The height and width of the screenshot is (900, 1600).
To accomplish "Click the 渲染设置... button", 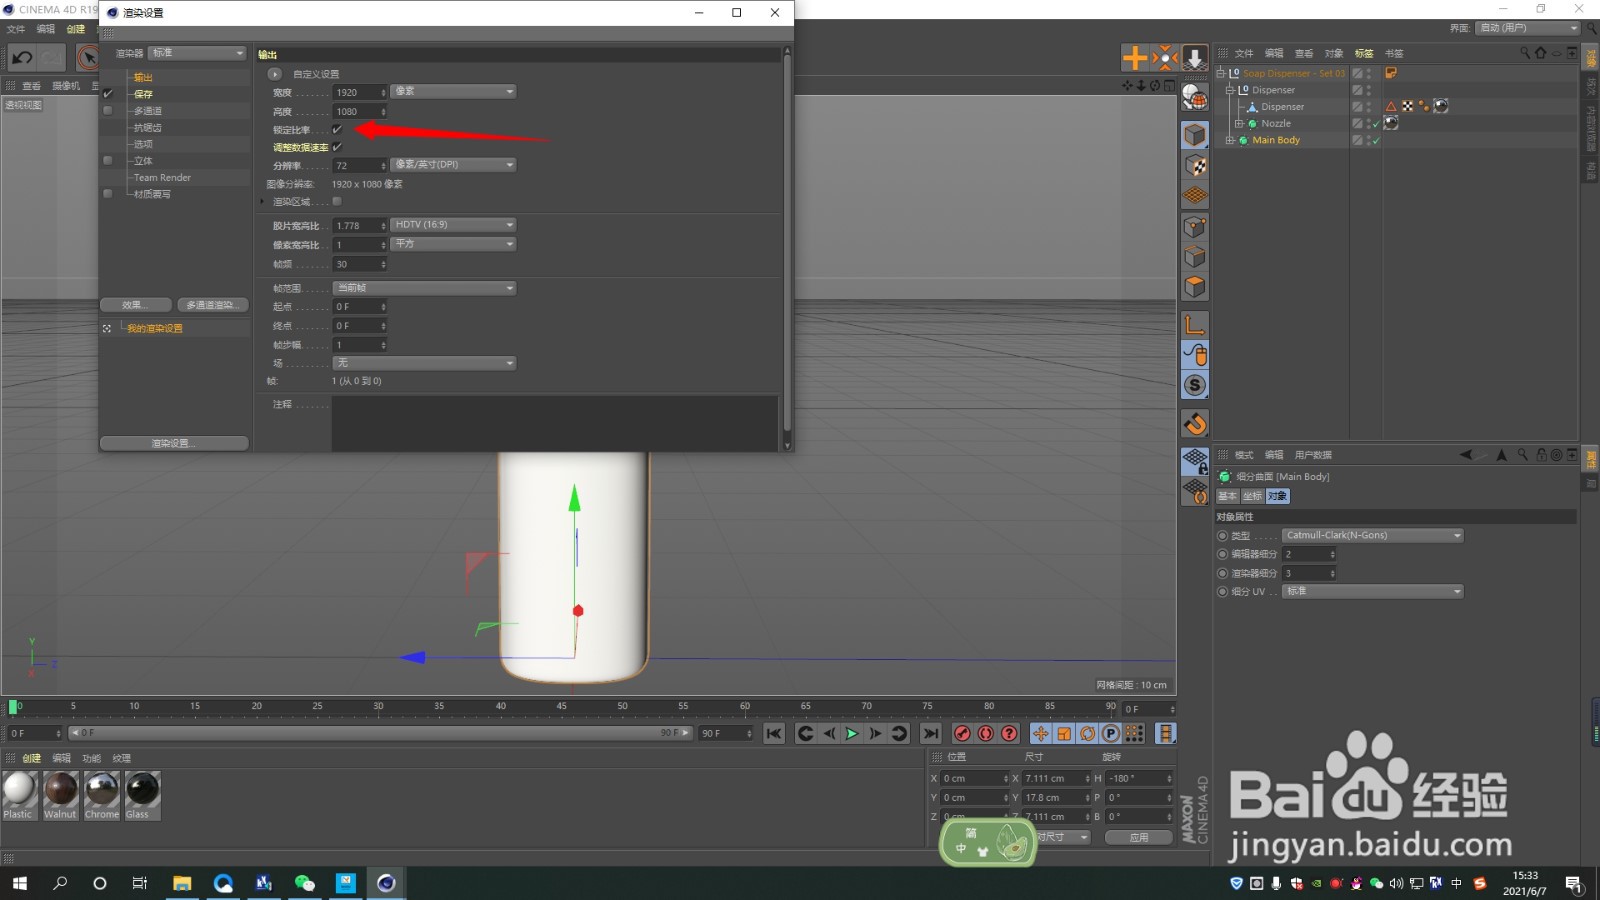I will pos(174,443).
